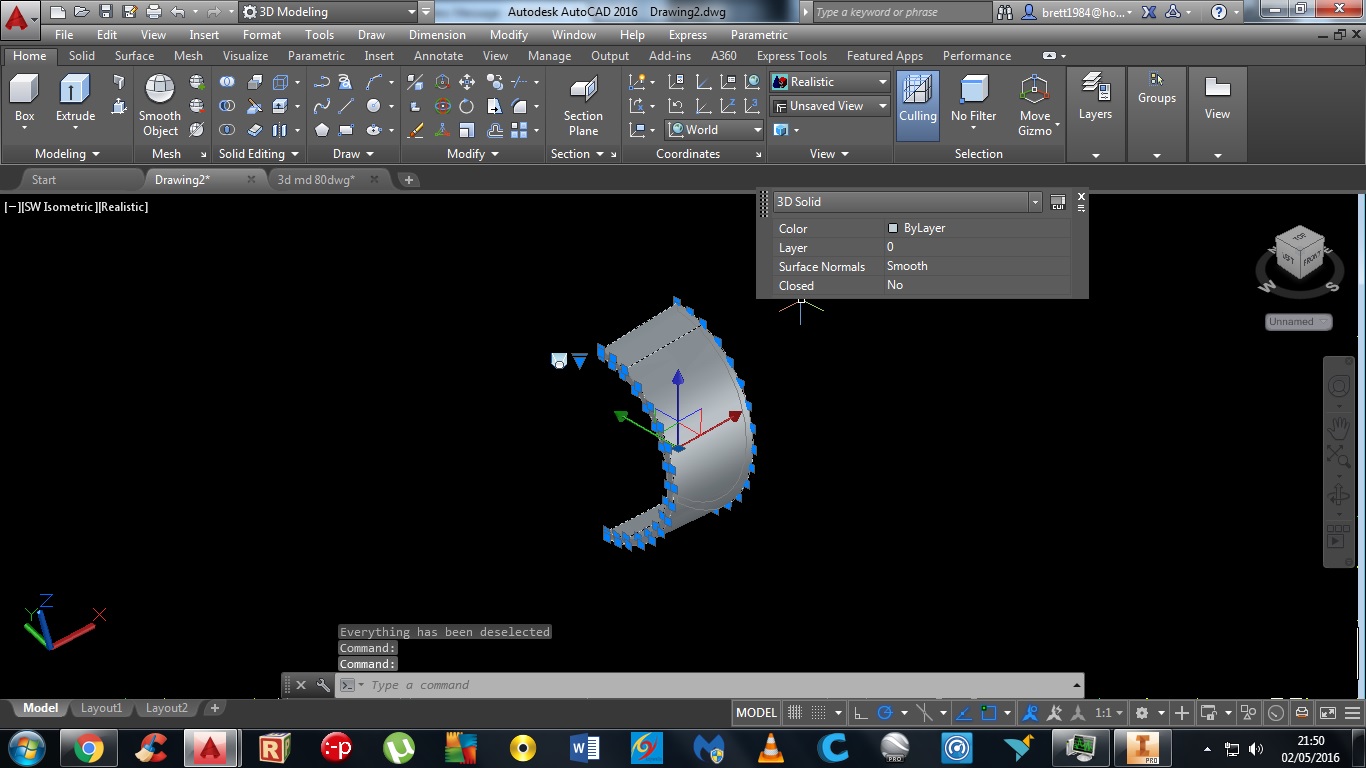Viewport: 1366px width, 768px height.
Task: Click the Layout1 tab button
Action: pos(101,707)
